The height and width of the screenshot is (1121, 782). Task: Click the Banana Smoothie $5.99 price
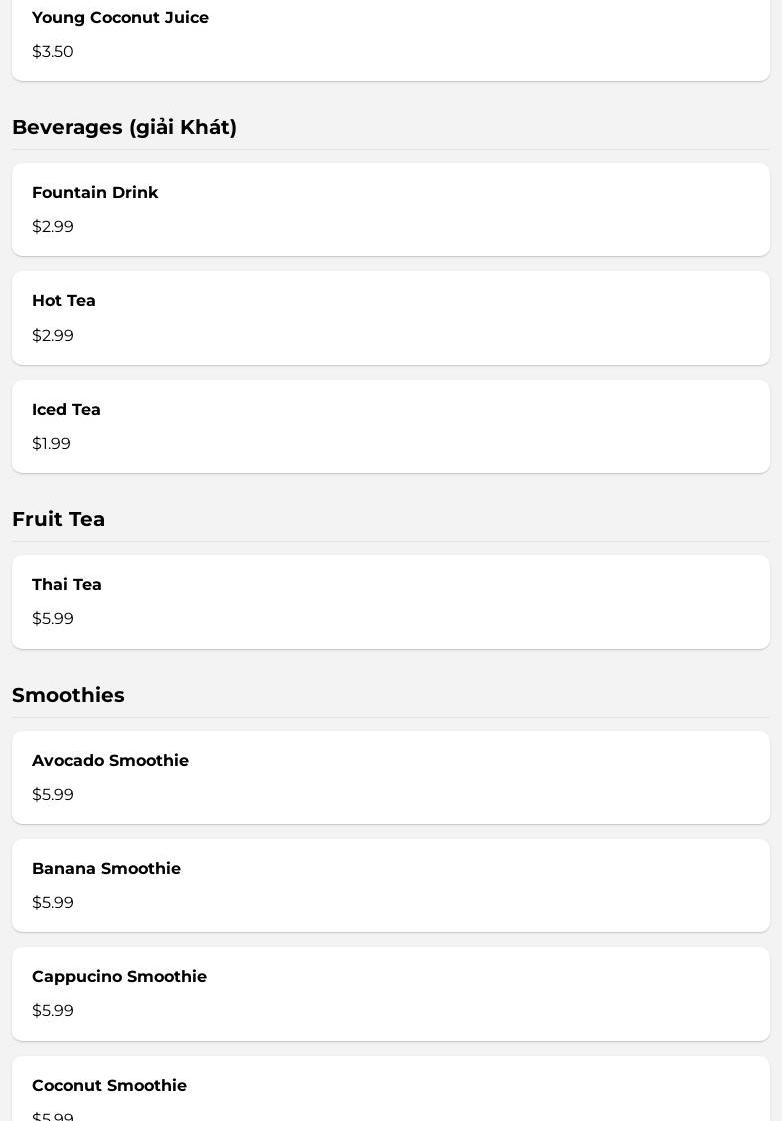[53, 902]
